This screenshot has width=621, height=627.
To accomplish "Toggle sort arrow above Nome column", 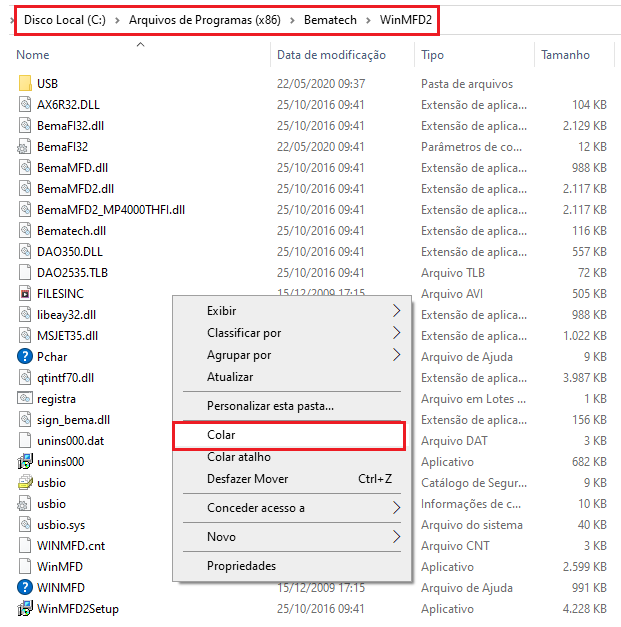I will [x=140, y=44].
